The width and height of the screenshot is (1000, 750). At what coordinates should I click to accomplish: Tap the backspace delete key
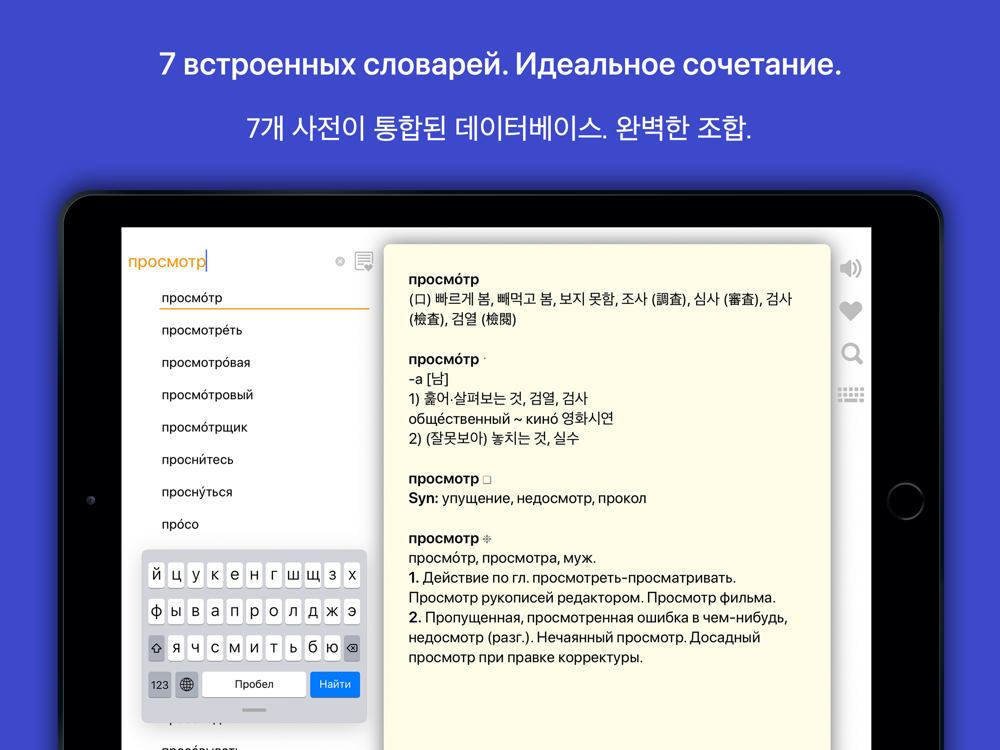(352, 648)
